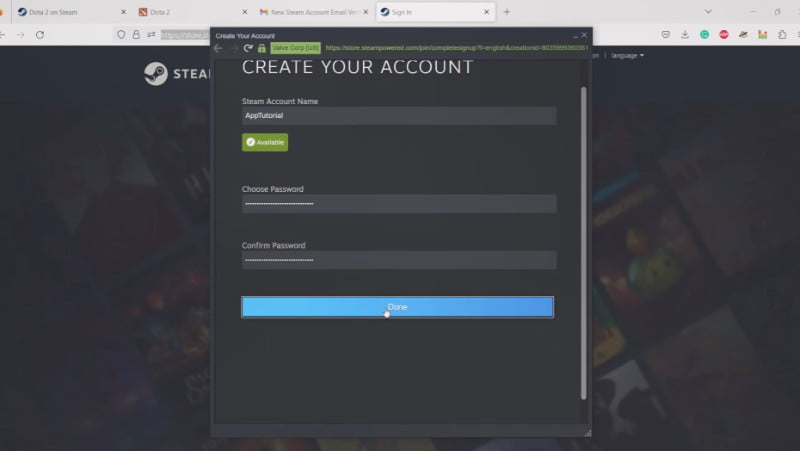Click the green Available status badge

pyautogui.click(x=265, y=142)
